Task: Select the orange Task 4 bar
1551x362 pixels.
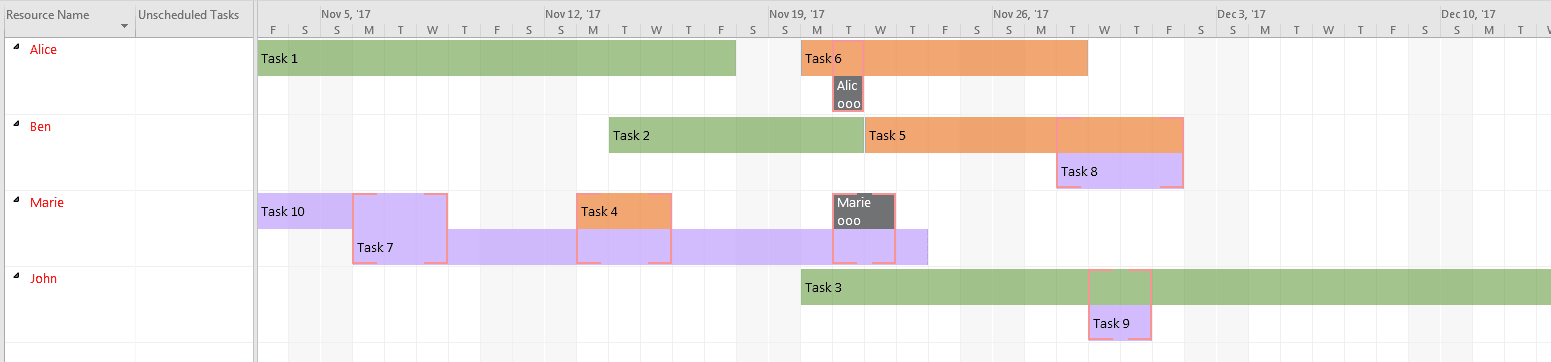Action: point(624,211)
